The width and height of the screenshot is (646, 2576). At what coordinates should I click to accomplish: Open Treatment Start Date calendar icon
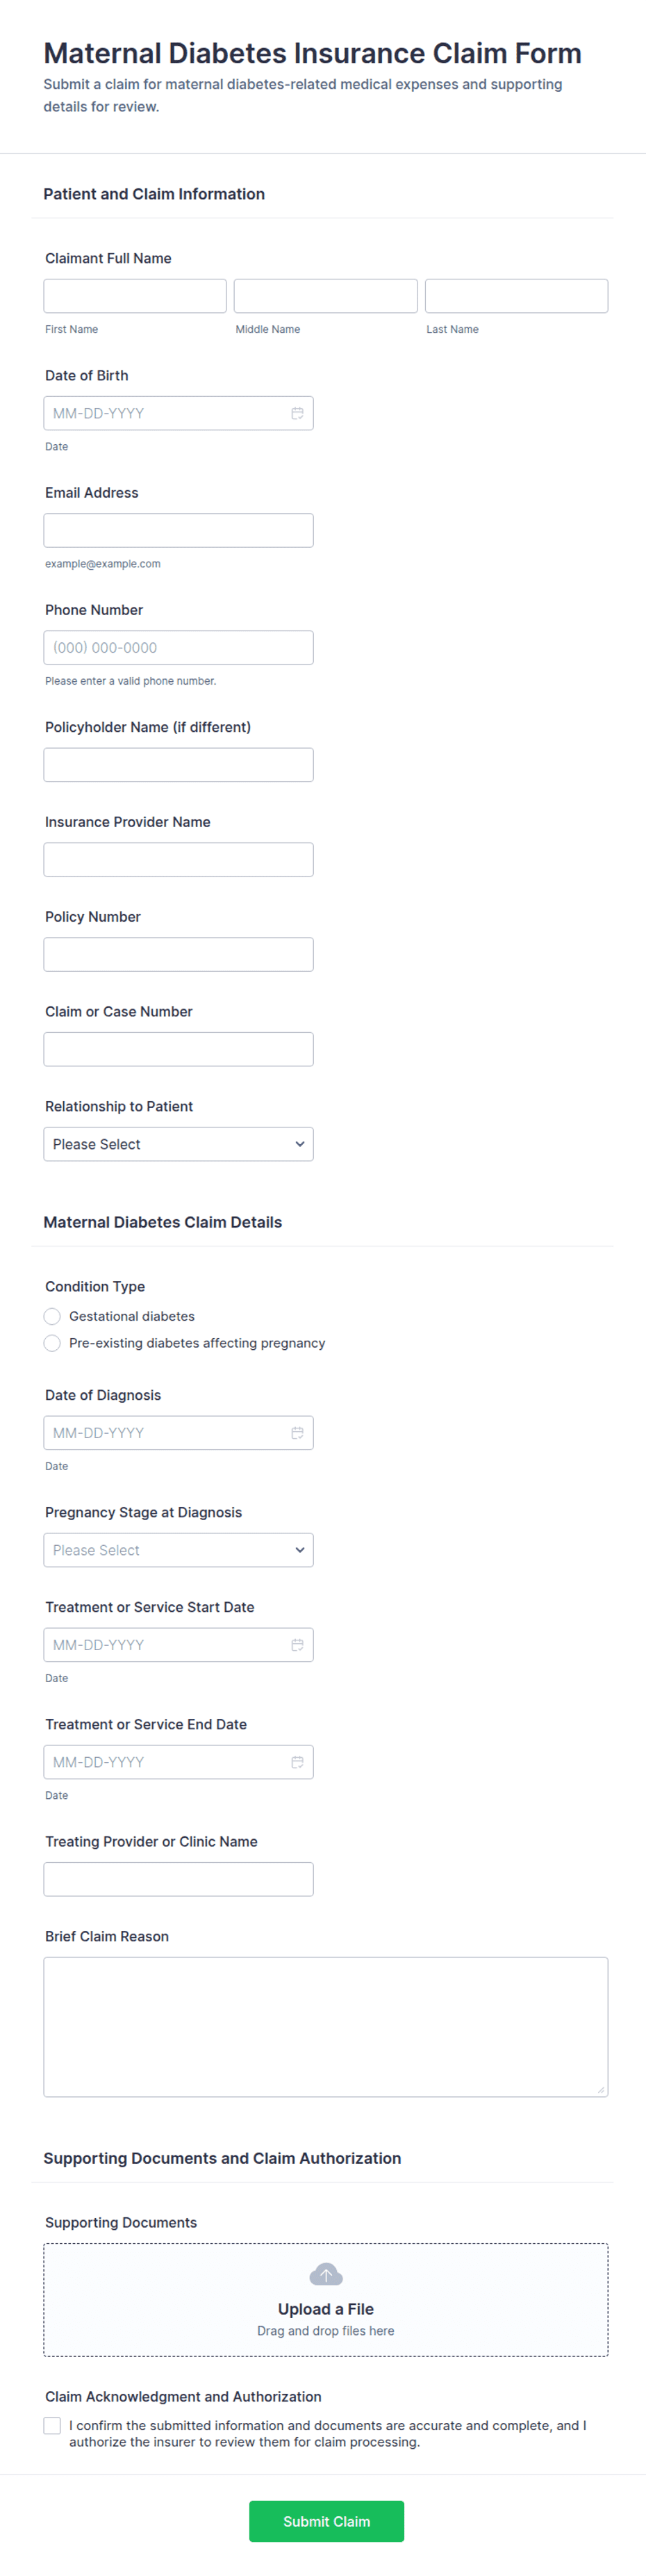click(x=297, y=1645)
